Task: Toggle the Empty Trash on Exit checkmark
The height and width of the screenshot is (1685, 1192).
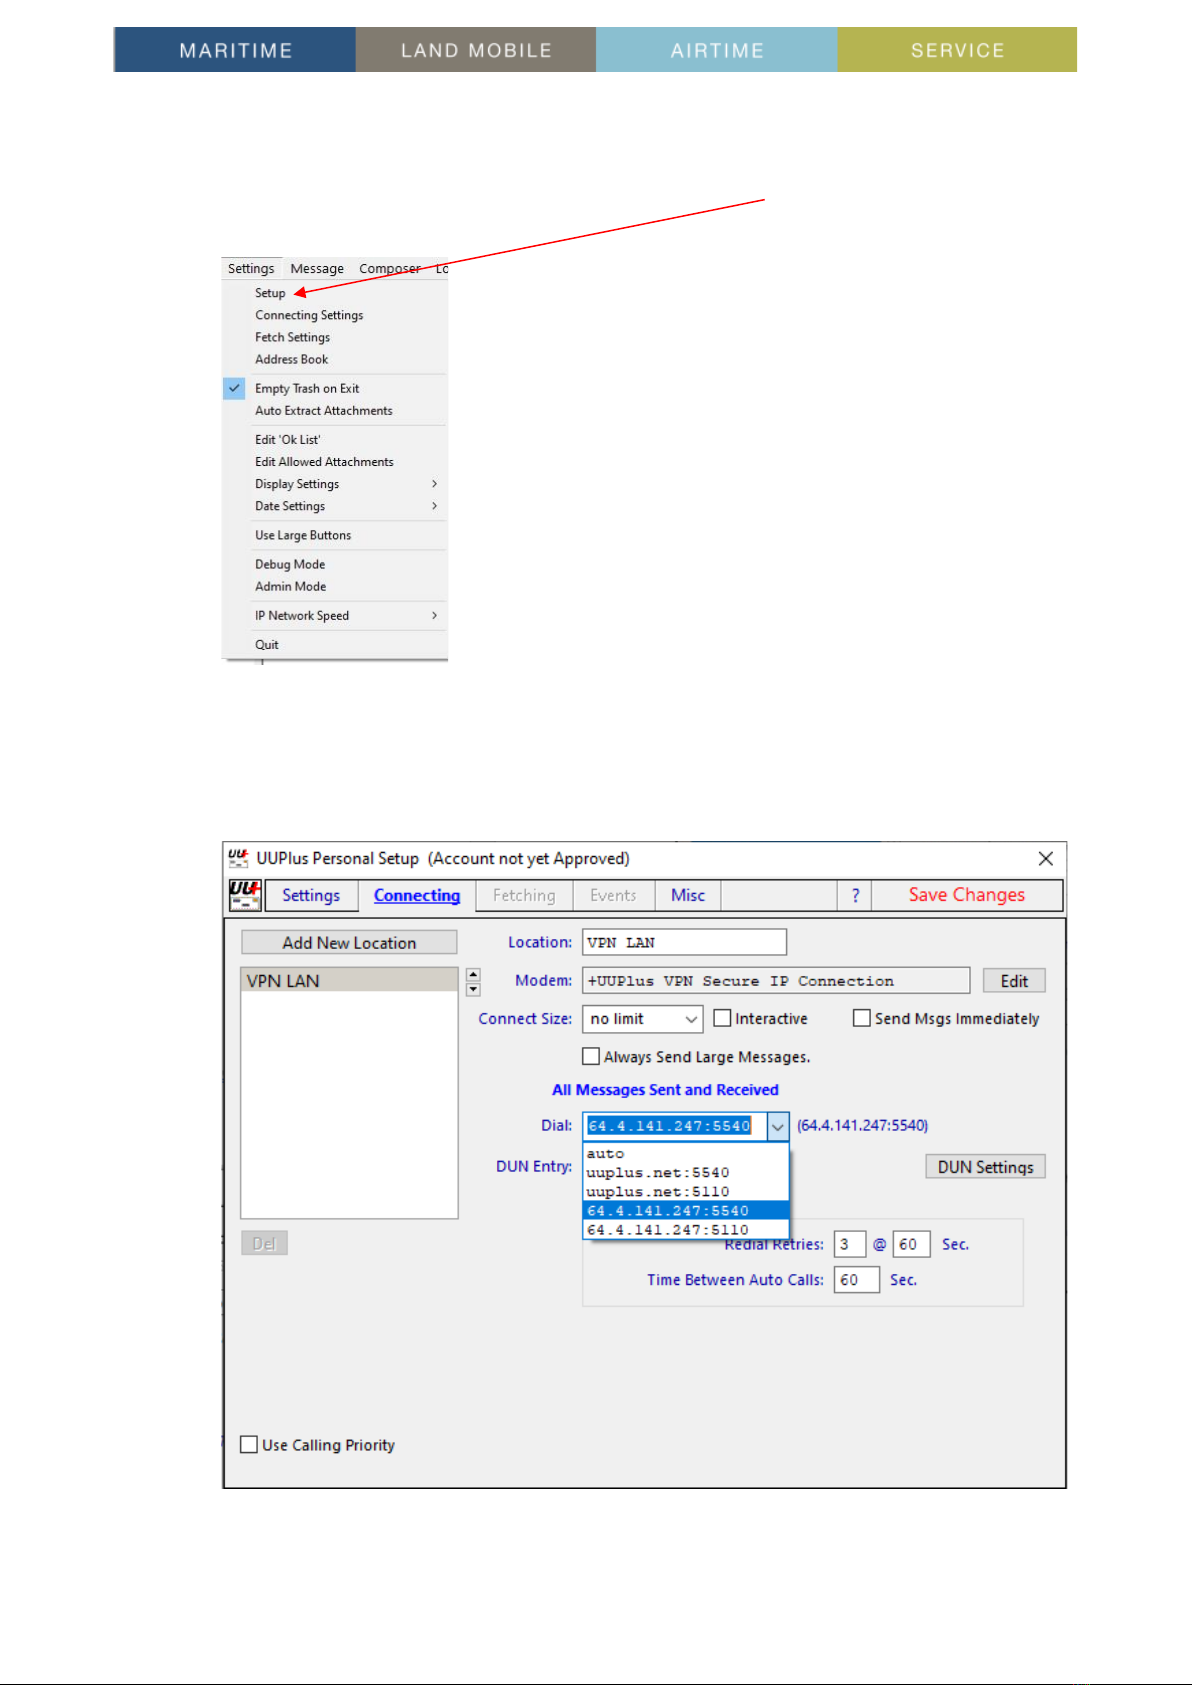Action: pyautogui.click(x=234, y=388)
